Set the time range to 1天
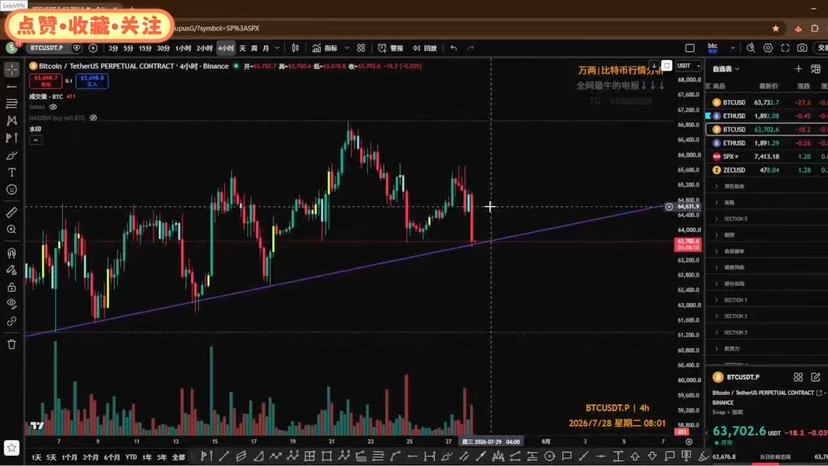Image resolution: width=828 pixels, height=466 pixels. click(36, 457)
